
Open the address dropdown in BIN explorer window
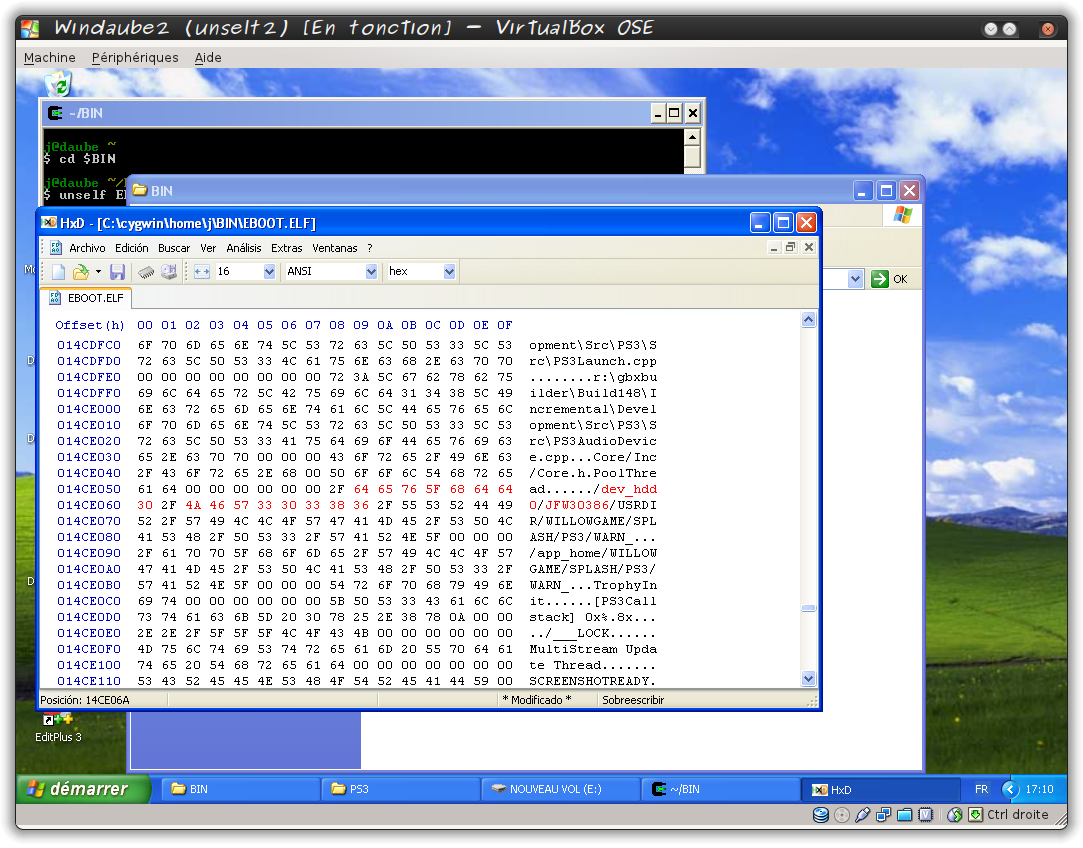[856, 279]
